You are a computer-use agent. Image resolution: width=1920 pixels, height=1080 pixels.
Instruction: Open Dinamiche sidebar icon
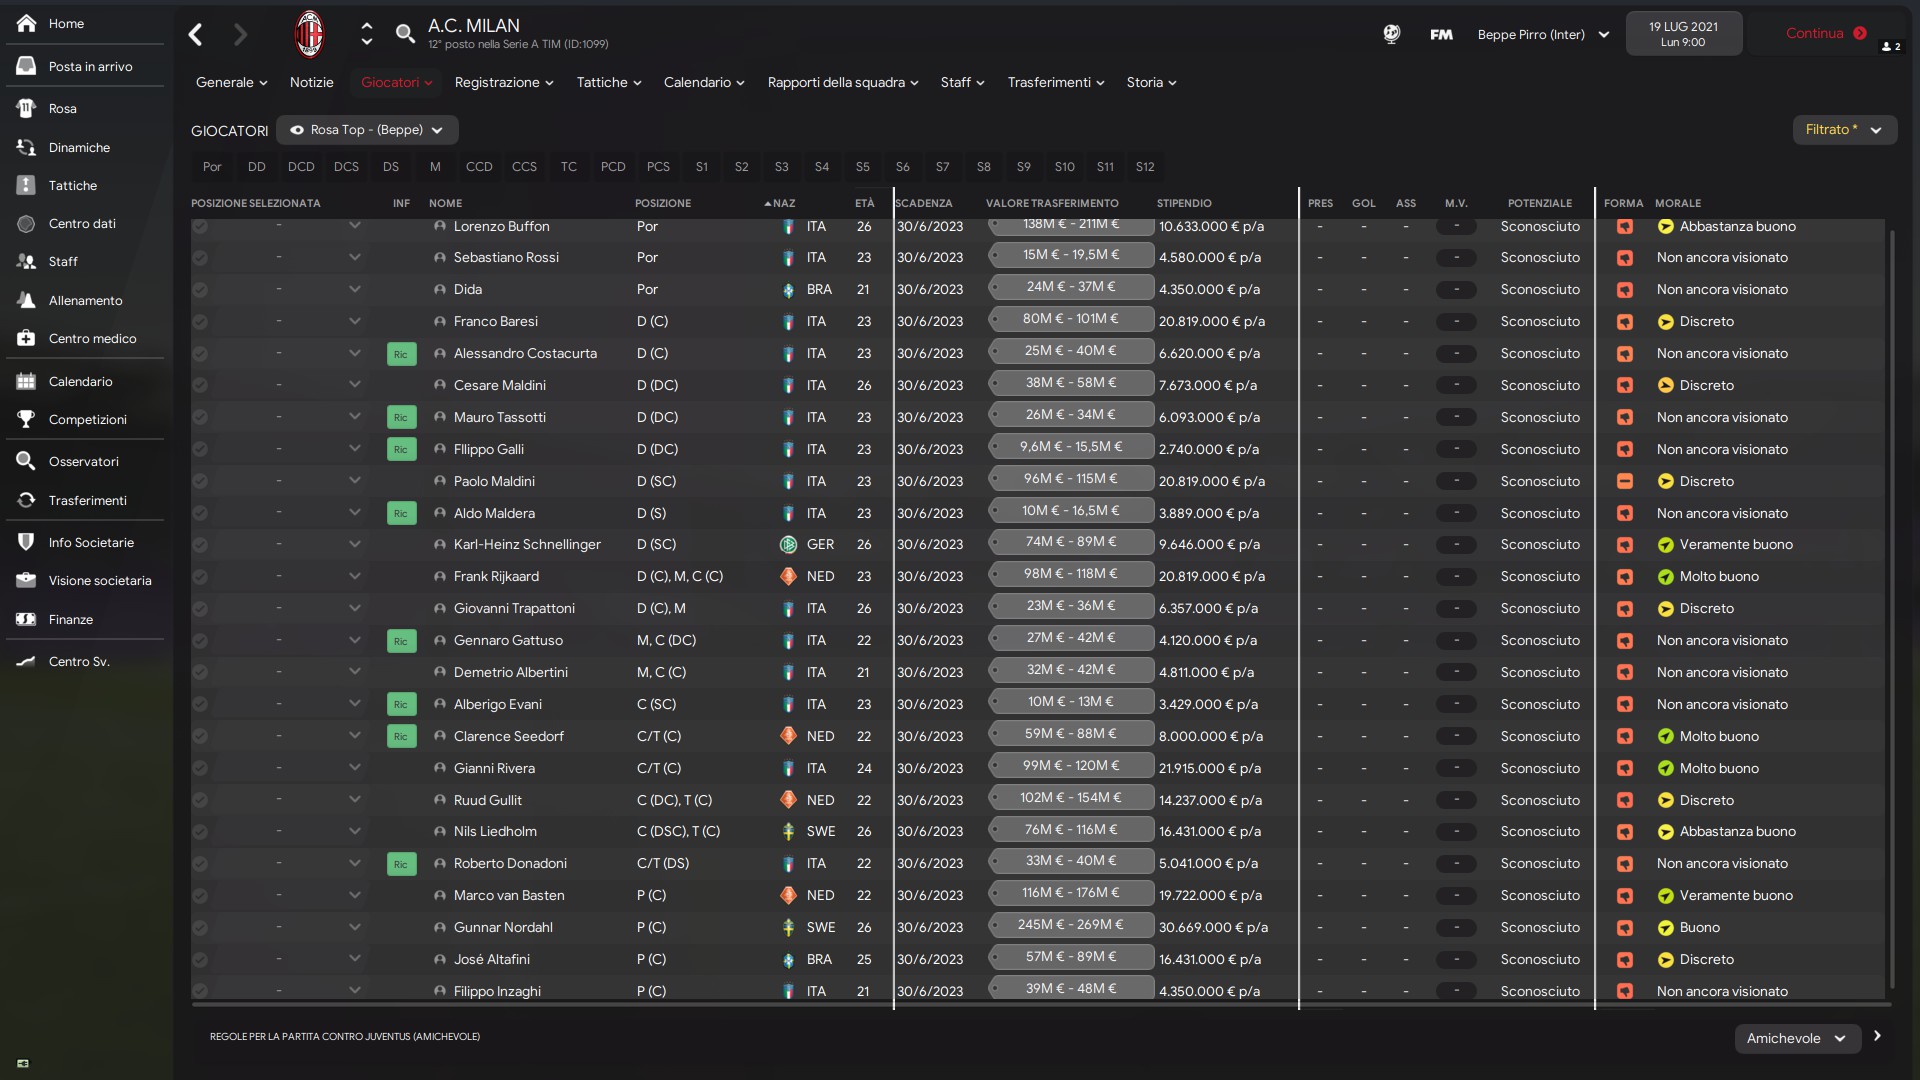coord(26,147)
